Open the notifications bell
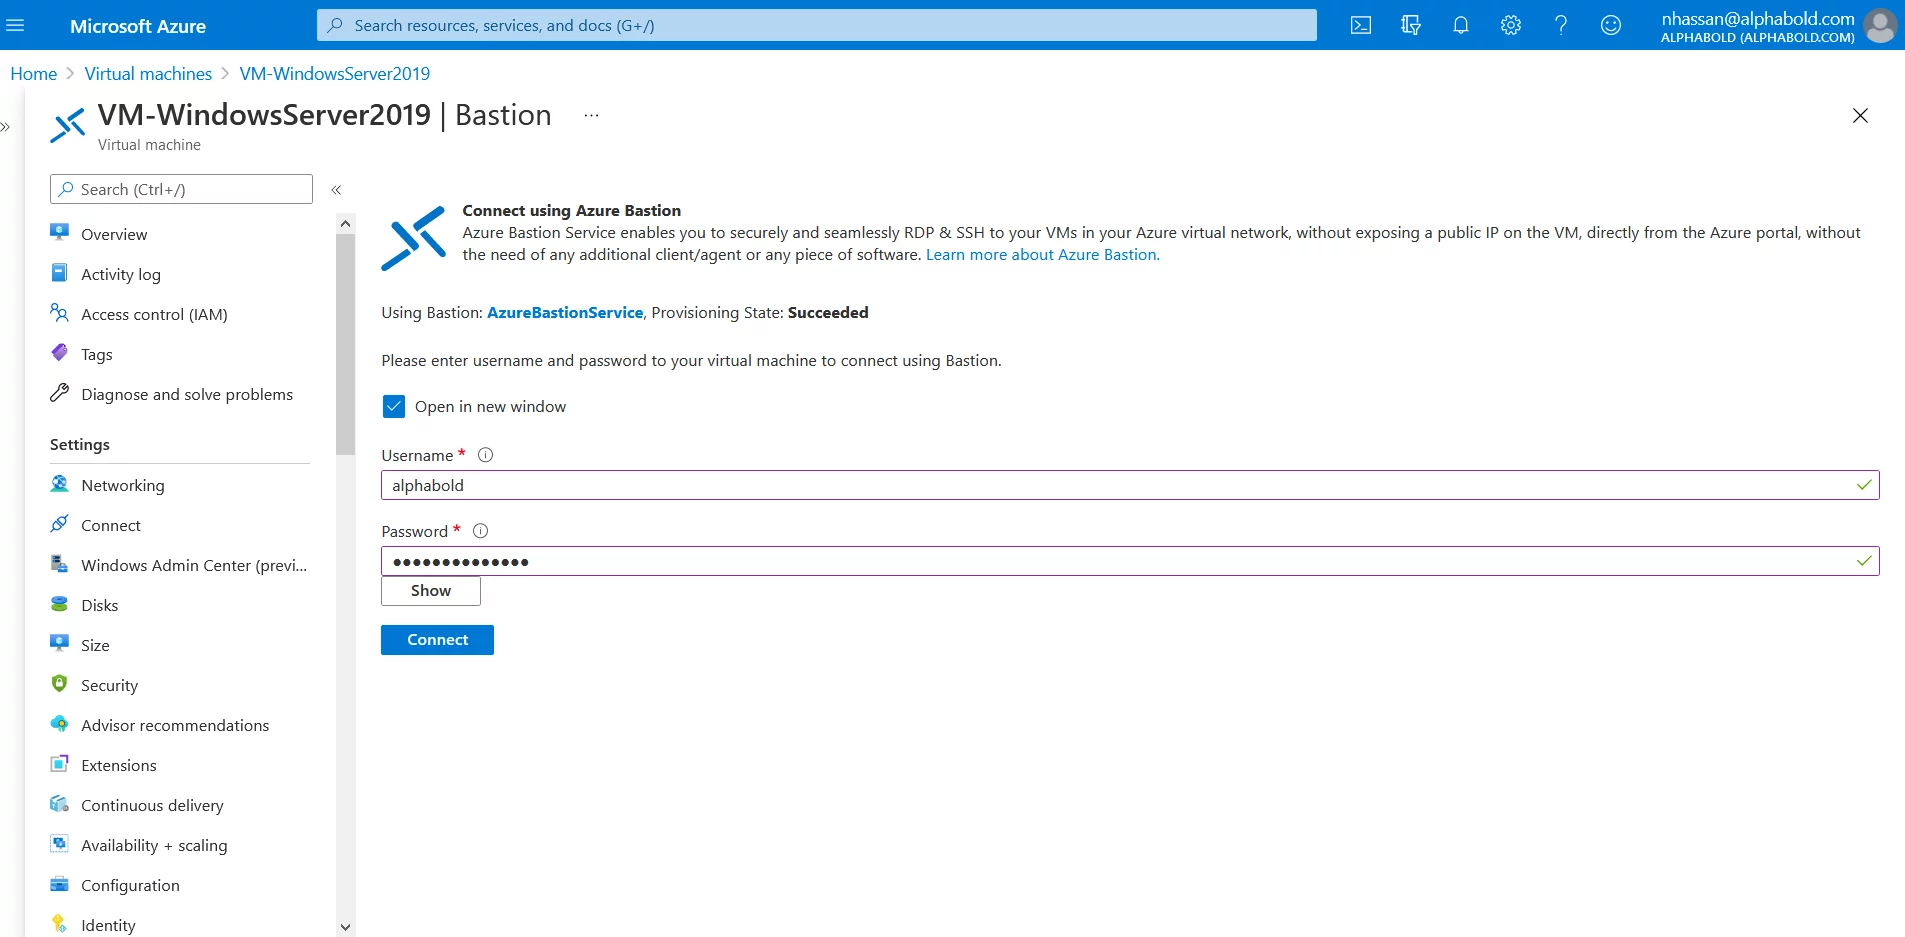Image resolution: width=1905 pixels, height=937 pixels. click(1461, 25)
